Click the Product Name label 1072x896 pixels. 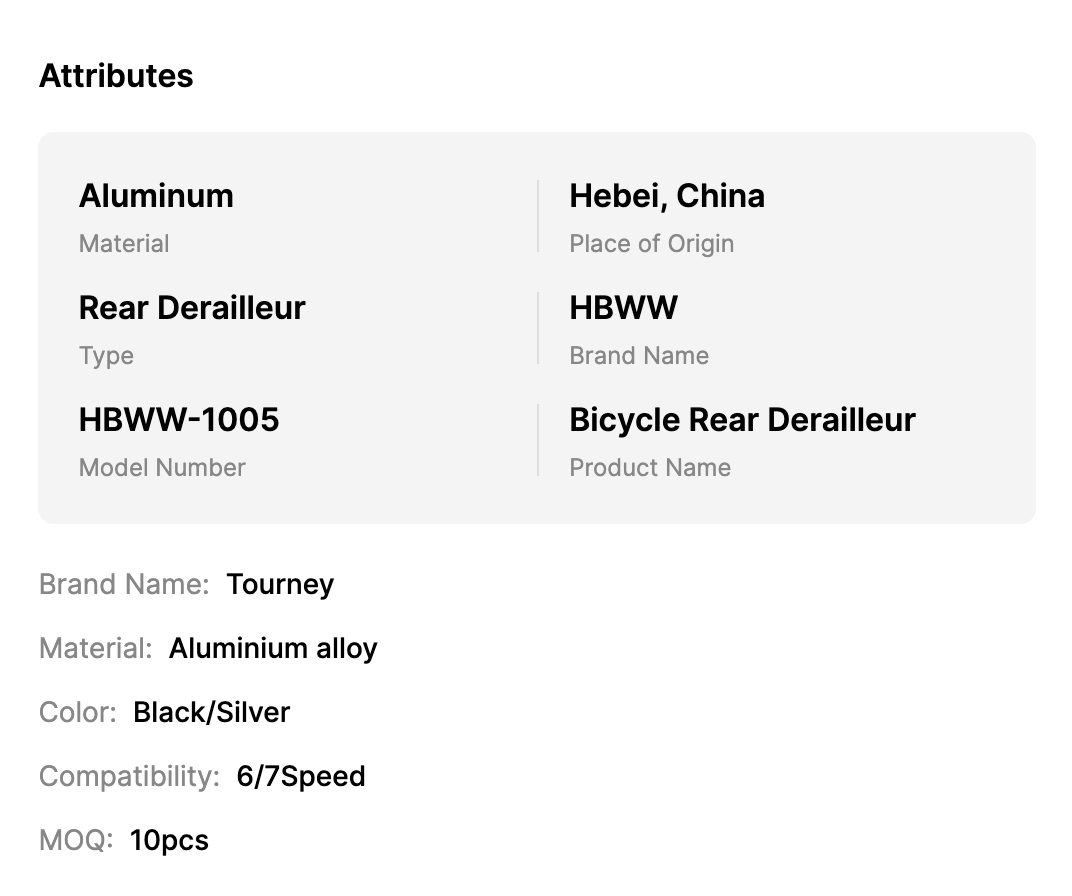pyautogui.click(x=650, y=467)
